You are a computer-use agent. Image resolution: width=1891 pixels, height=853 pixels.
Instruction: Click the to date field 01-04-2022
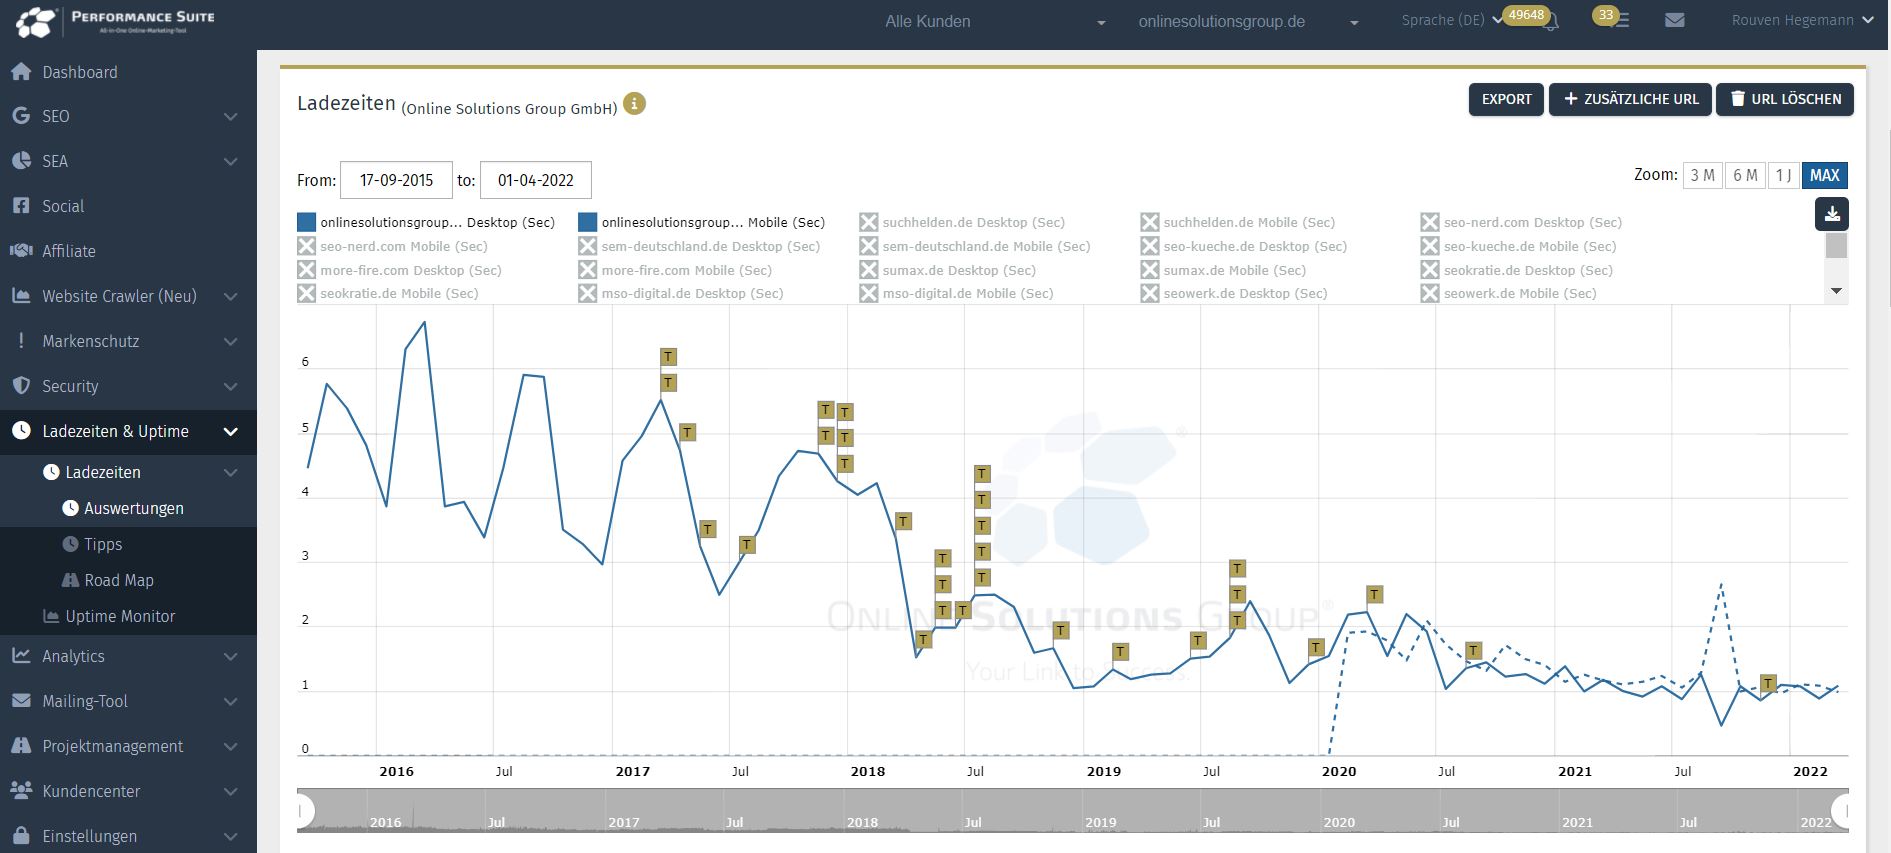point(535,180)
